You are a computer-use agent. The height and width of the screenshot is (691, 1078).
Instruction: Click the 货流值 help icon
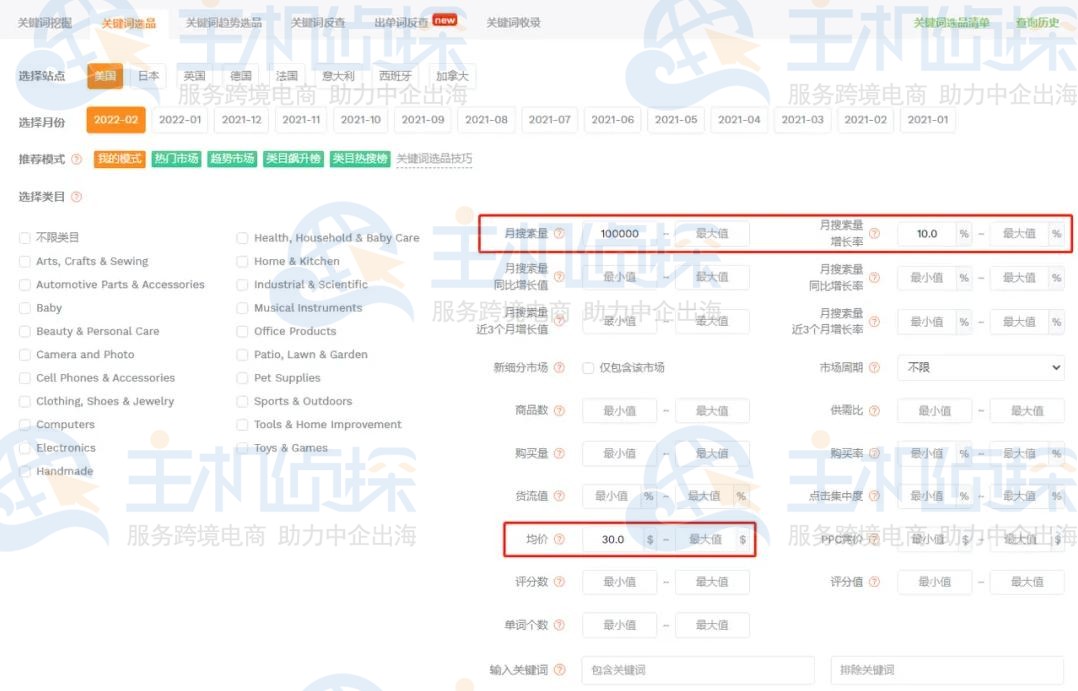tap(560, 493)
